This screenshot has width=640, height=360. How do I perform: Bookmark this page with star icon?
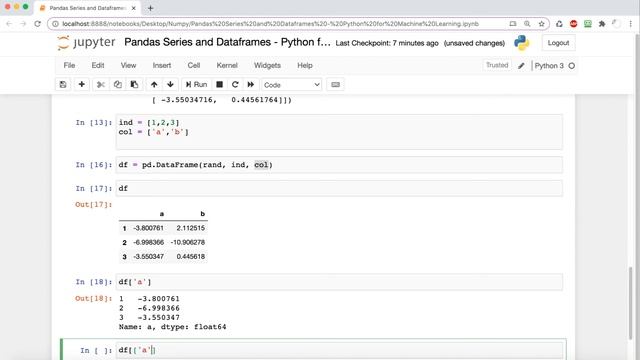pos(542,24)
